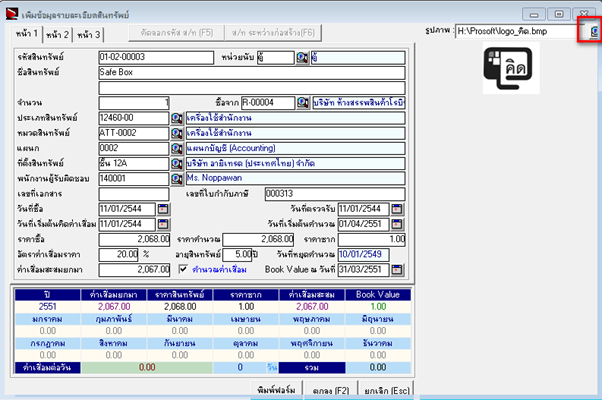Open the responsible employee lookup for 140001
602x400 pixels.
tap(177, 179)
